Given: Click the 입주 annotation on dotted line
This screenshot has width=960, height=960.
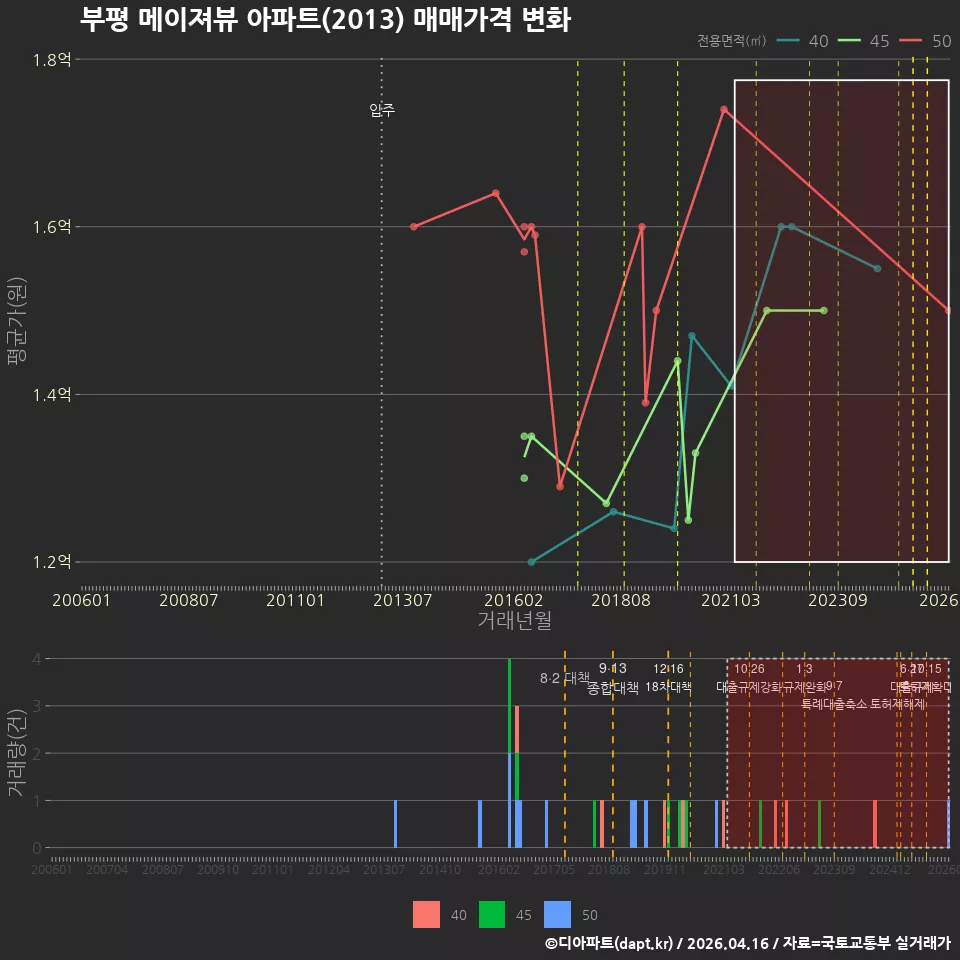Looking at the screenshot, I should click(x=382, y=110).
